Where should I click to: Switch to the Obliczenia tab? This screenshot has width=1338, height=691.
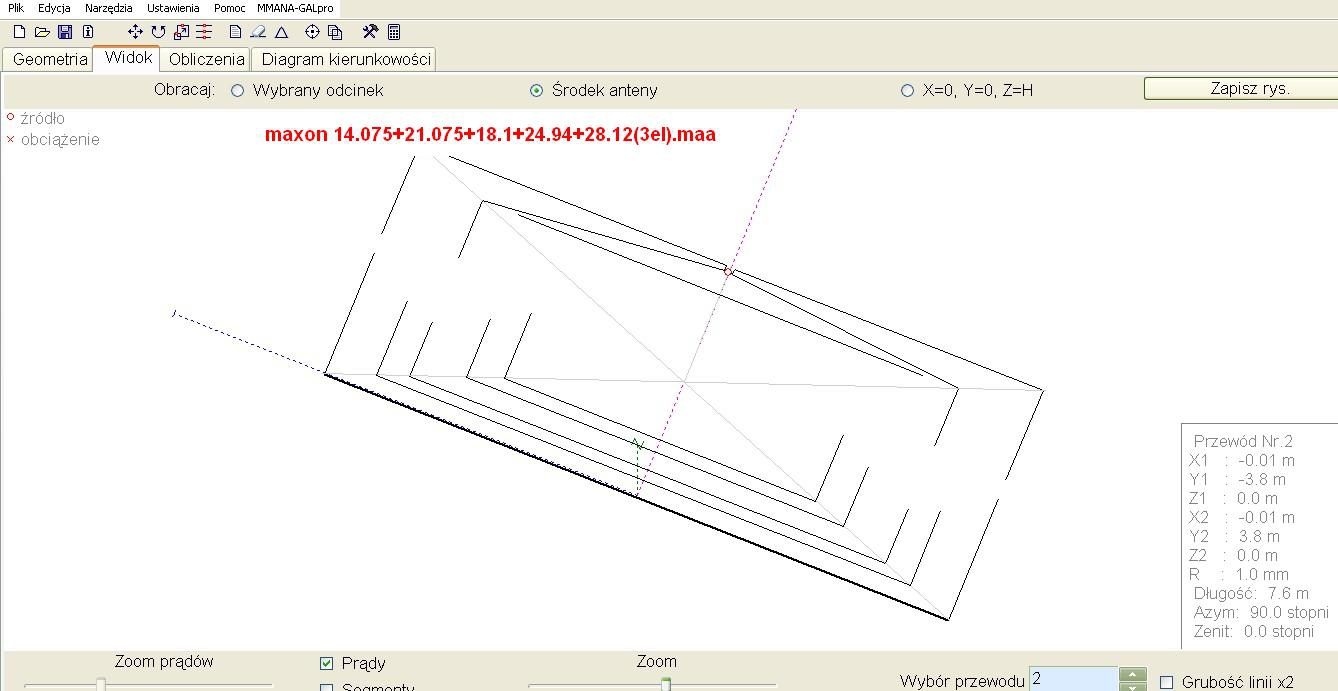[206, 59]
